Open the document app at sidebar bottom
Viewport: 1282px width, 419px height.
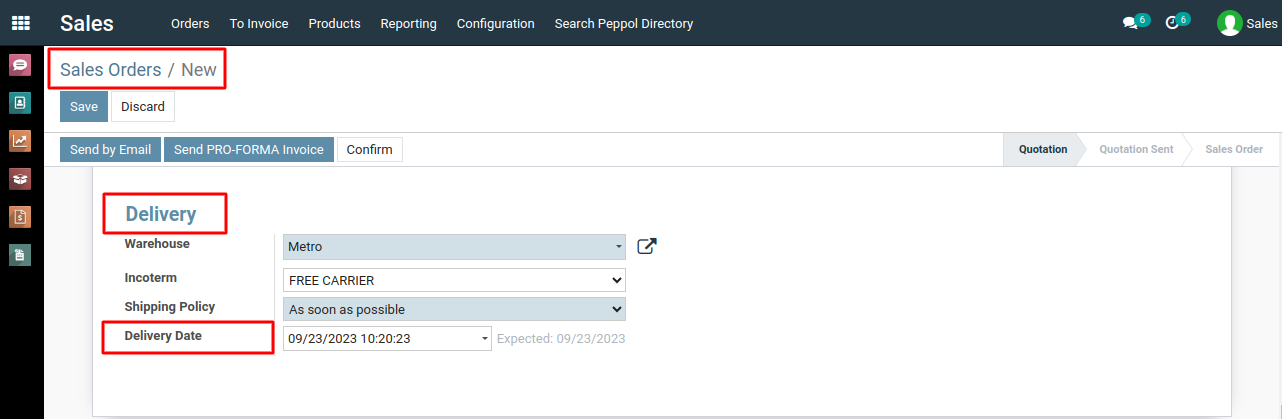20,255
